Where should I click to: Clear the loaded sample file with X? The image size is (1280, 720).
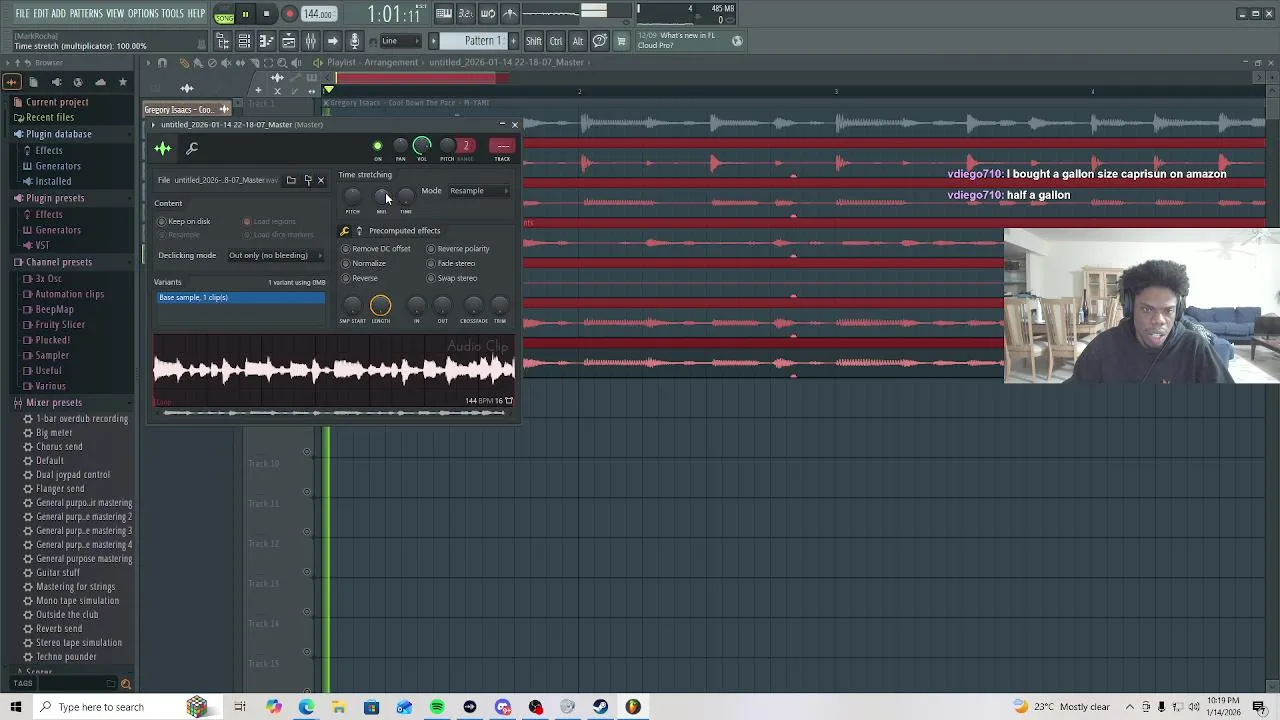point(321,180)
